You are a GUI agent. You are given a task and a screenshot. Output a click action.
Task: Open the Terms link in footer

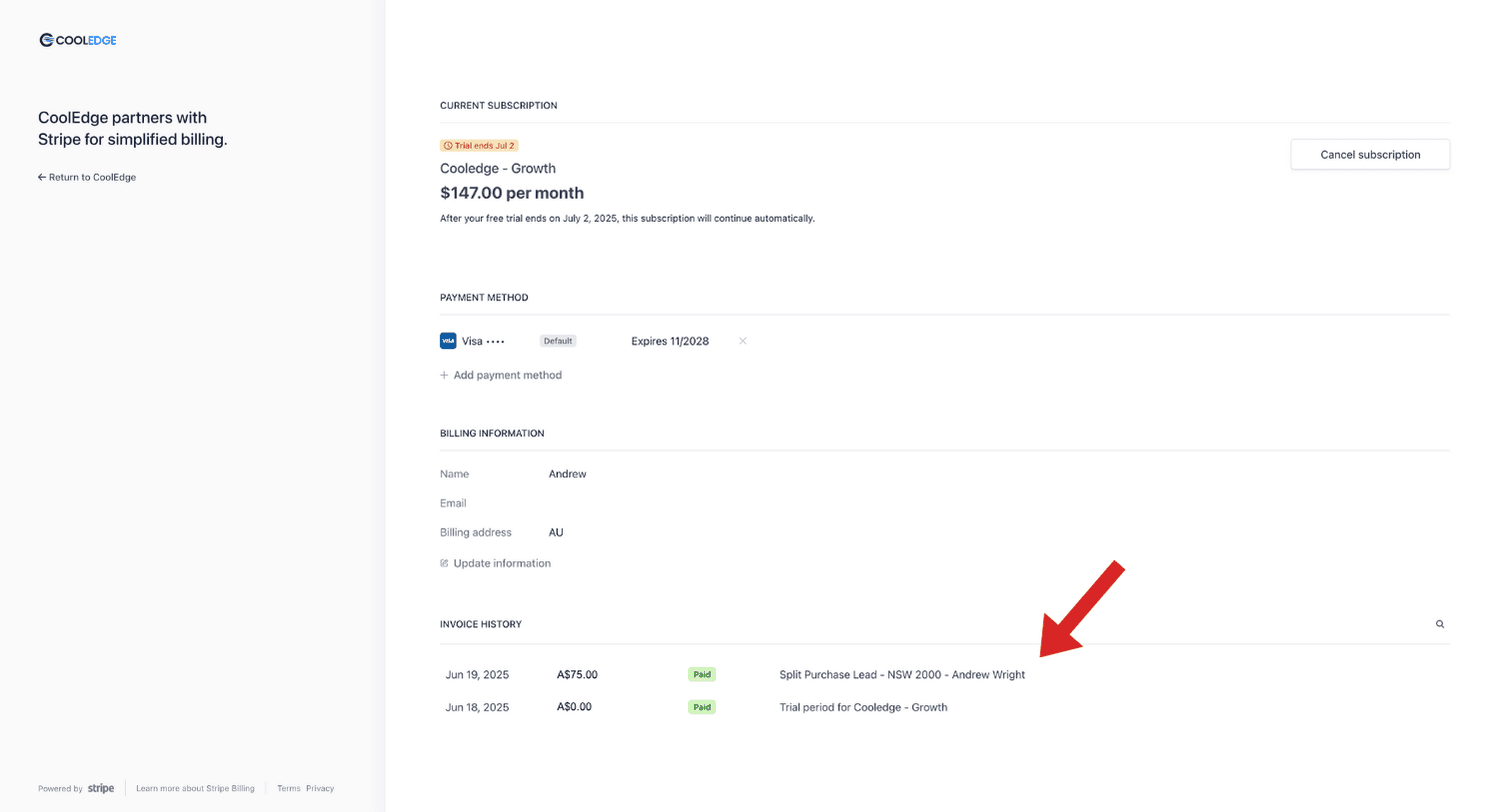point(288,788)
